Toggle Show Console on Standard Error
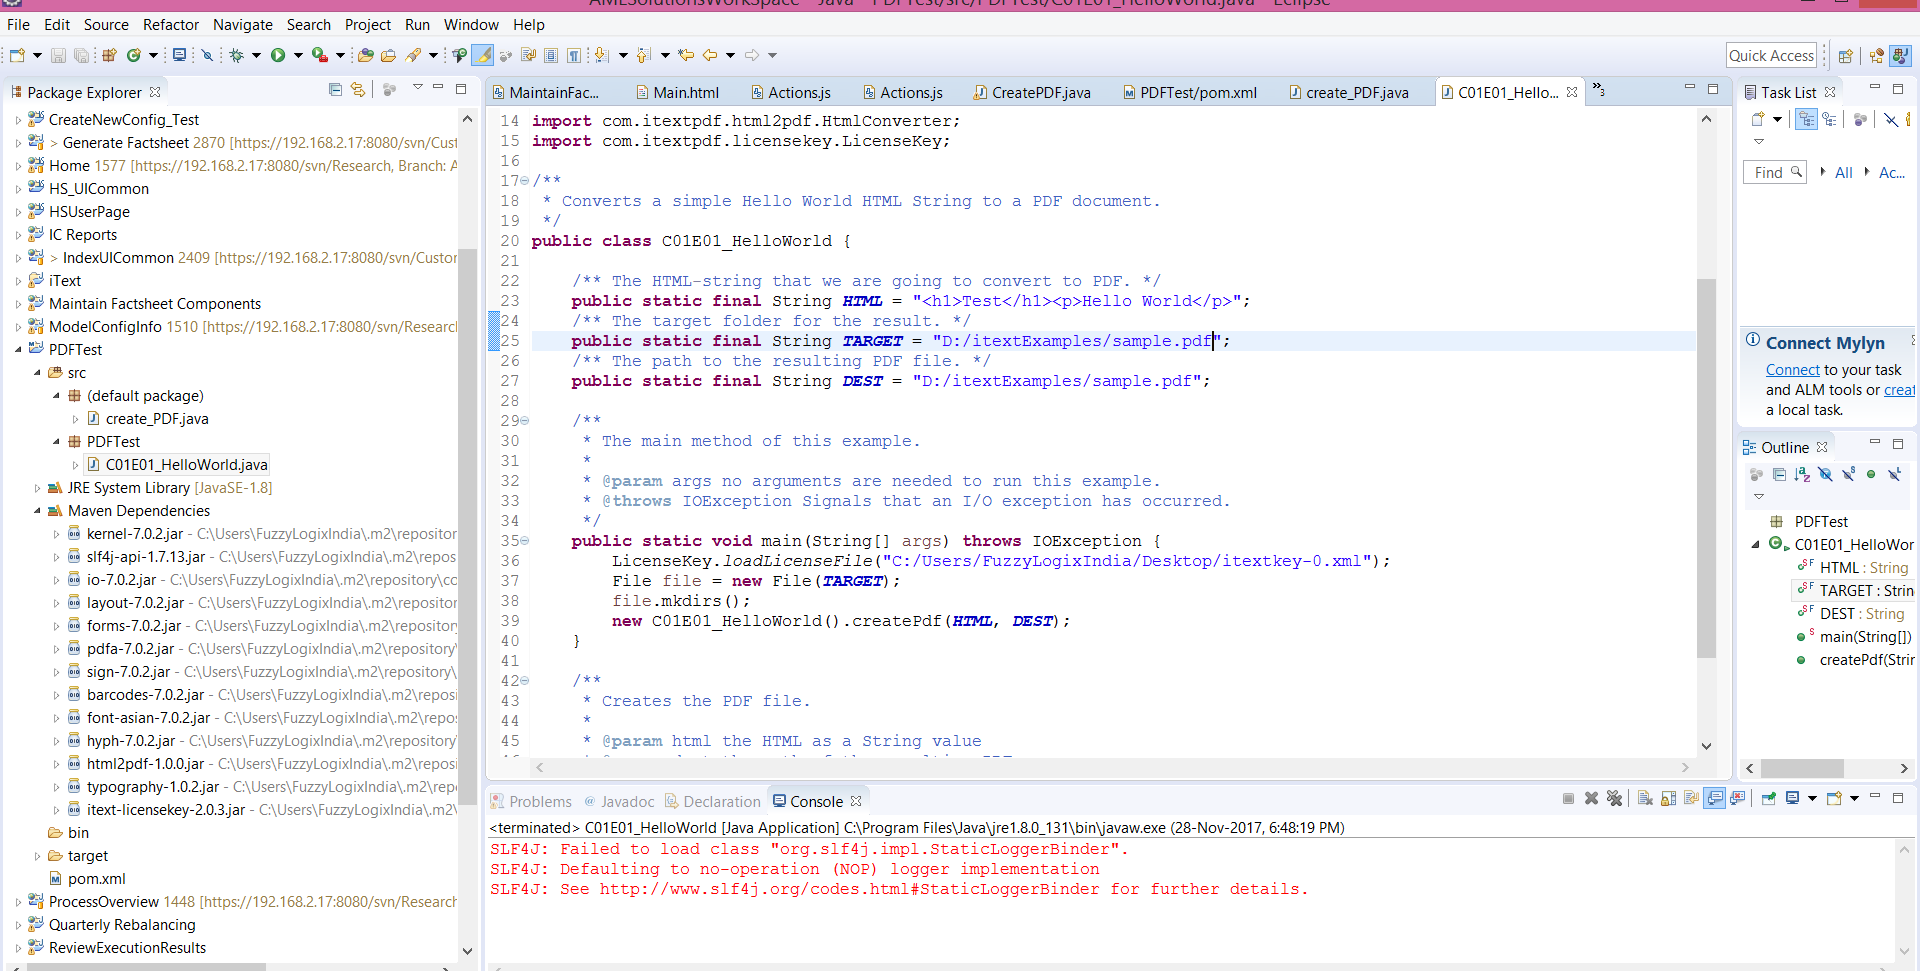Image resolution: width=1920 pixels, height=971 pixels. (x=1737, y=798)
